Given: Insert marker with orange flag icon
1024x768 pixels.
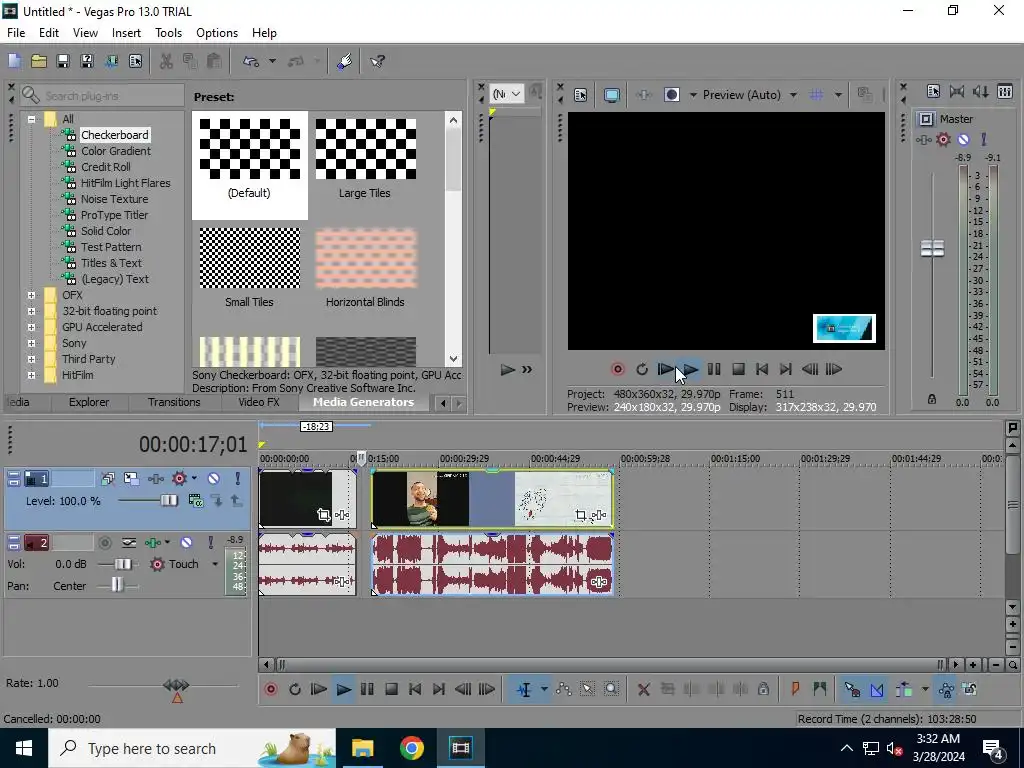Looking at the screenshot, I should (x=795, y=690).
